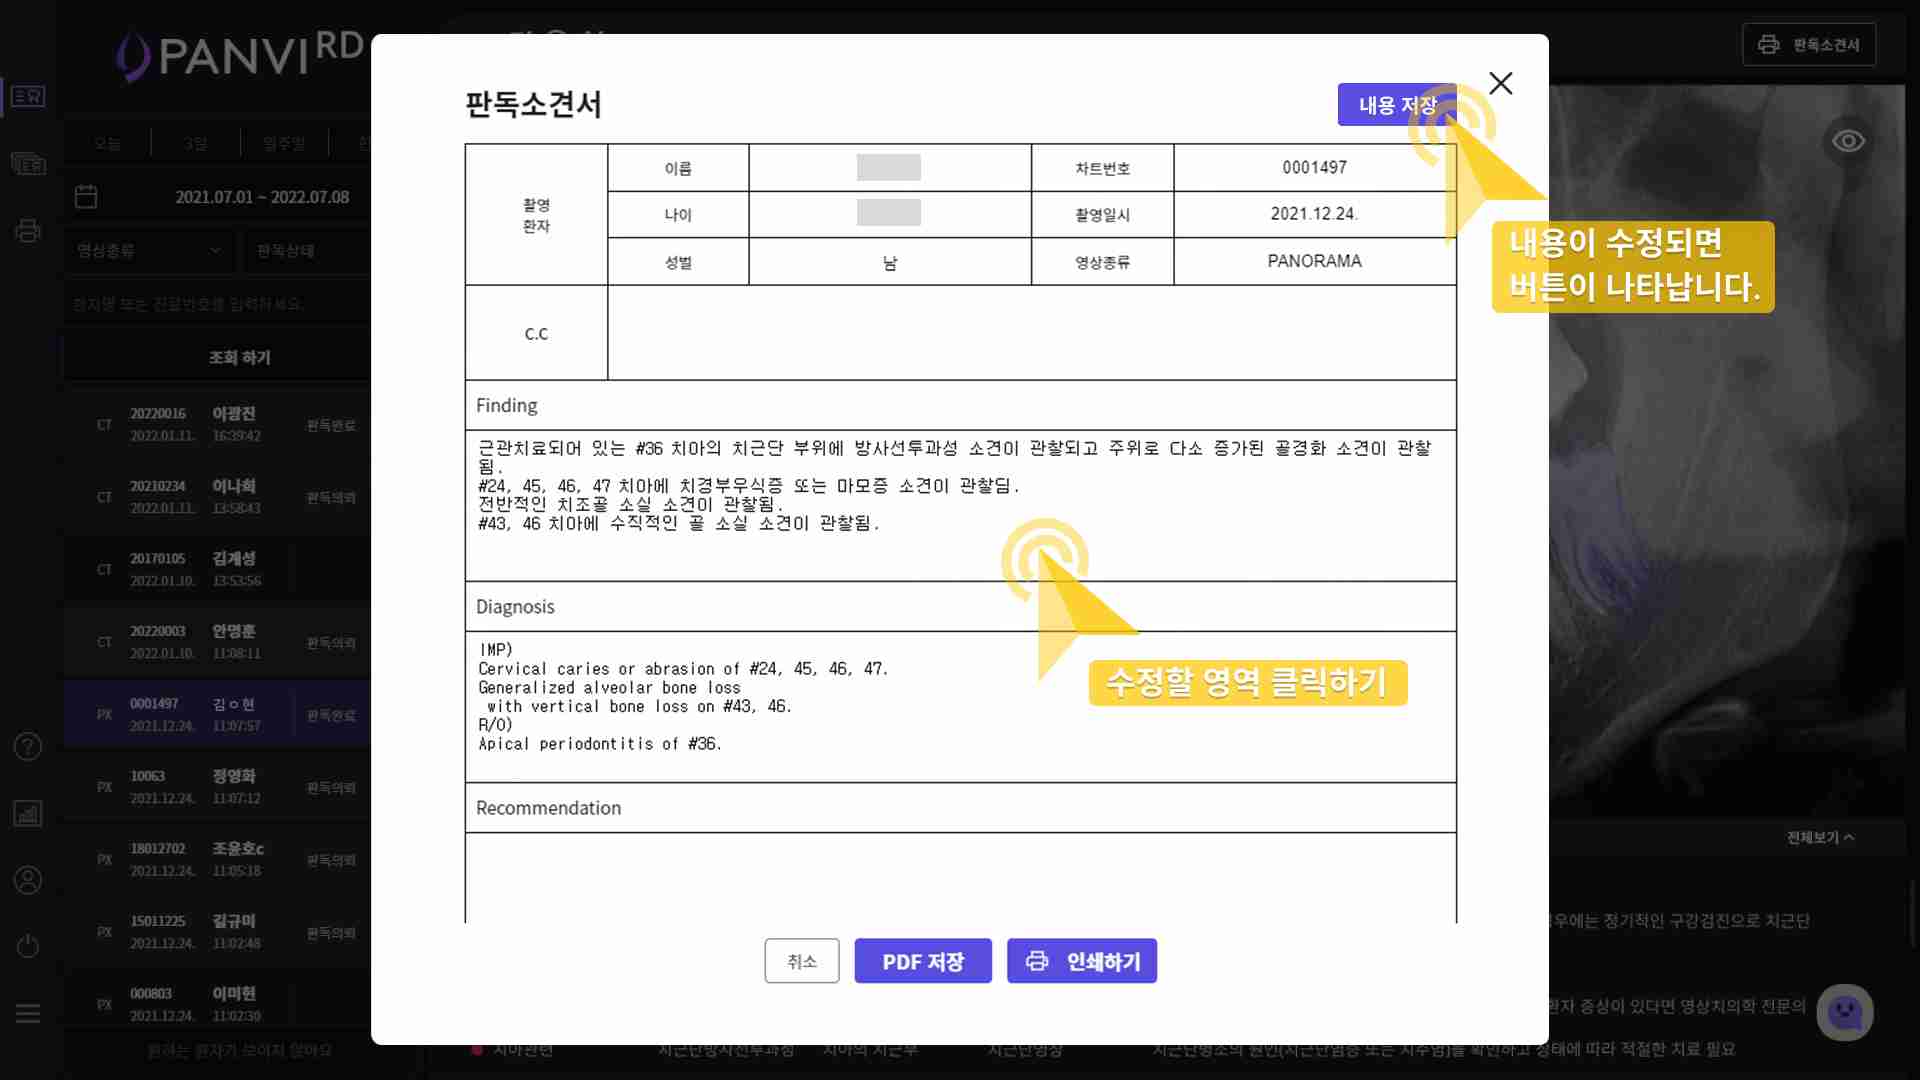Click into the Recommendation text area
Viewport: 1920px width, 1080px height.
pos(960,878)
